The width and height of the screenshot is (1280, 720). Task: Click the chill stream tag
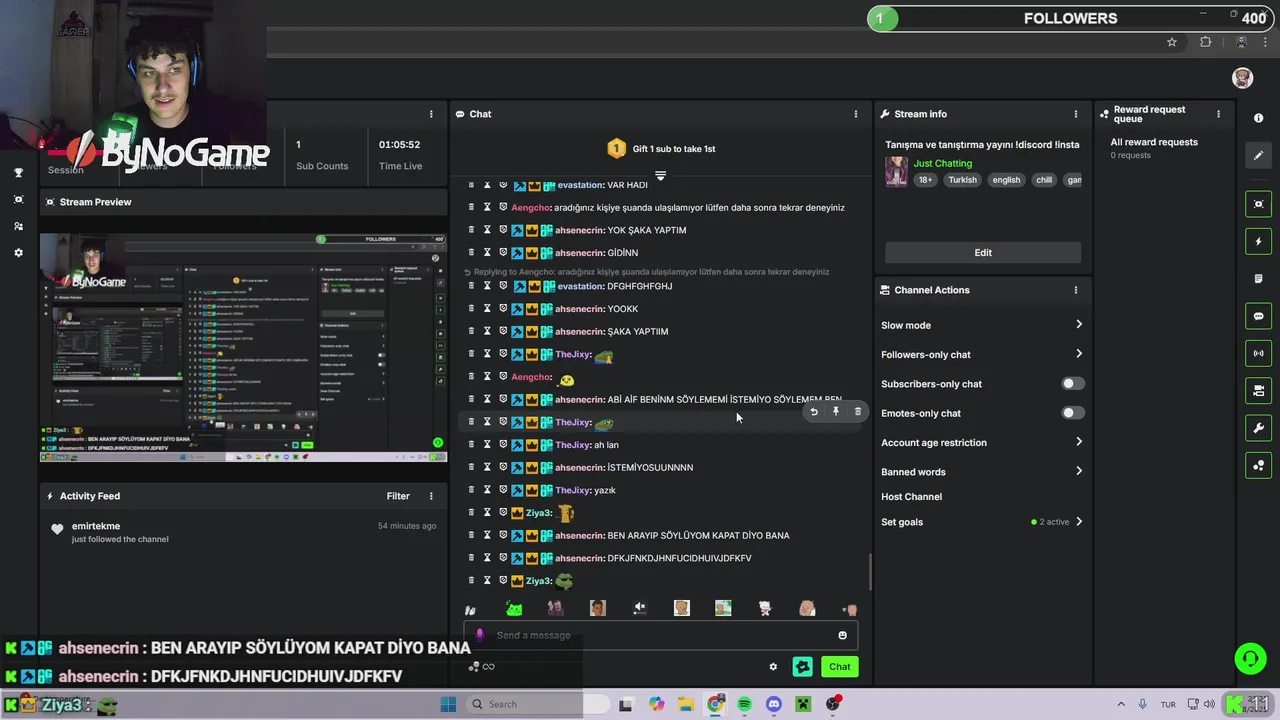coord(1044,180)
